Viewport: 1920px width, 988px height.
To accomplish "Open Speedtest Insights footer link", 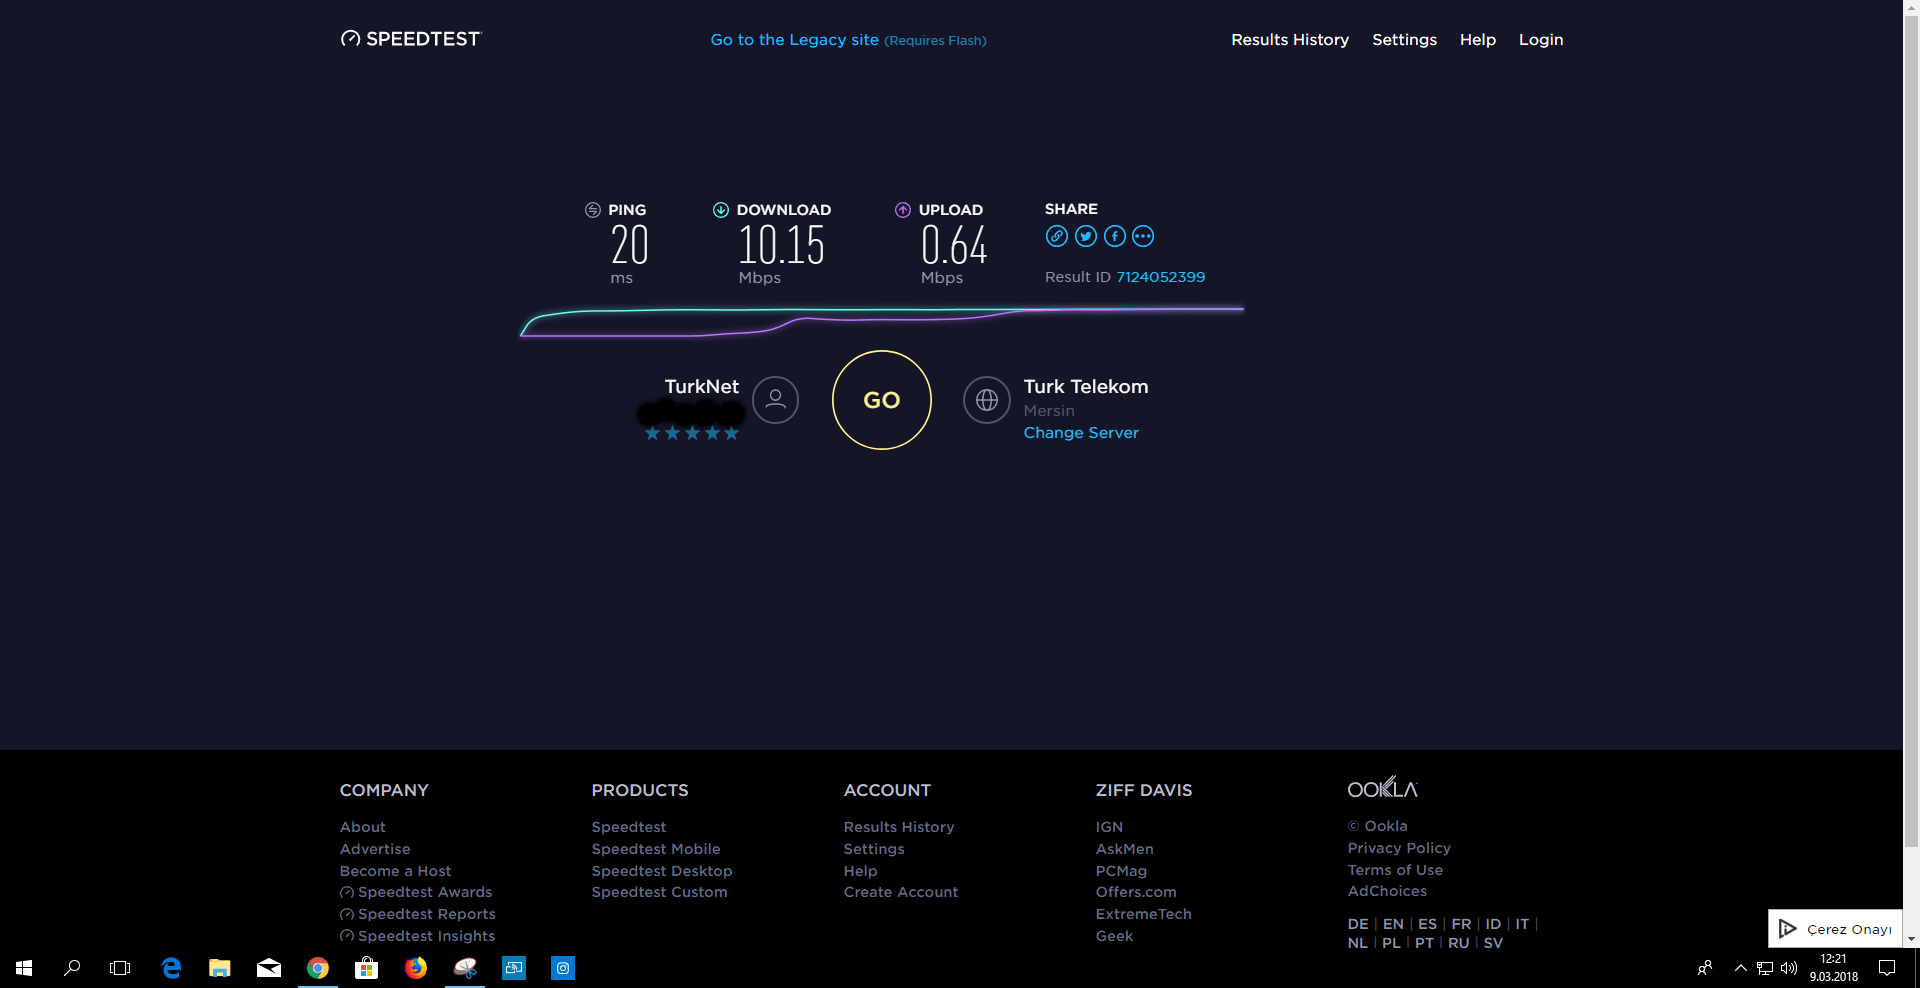I will 418,936.
